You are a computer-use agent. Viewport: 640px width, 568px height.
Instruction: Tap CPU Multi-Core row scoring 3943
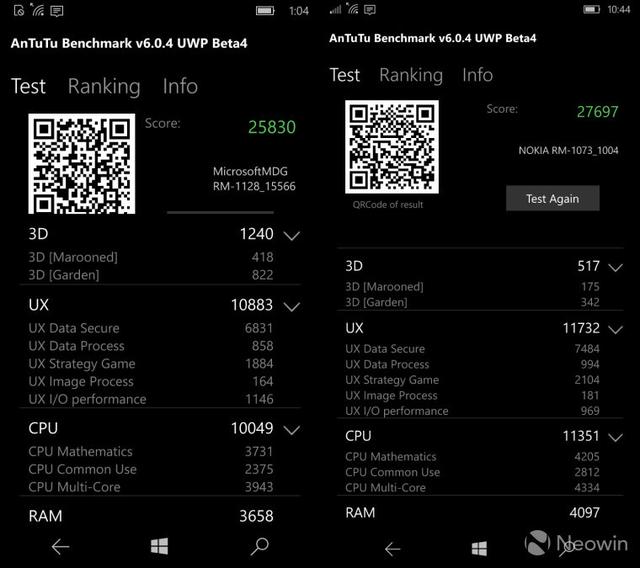coord(151,487)
